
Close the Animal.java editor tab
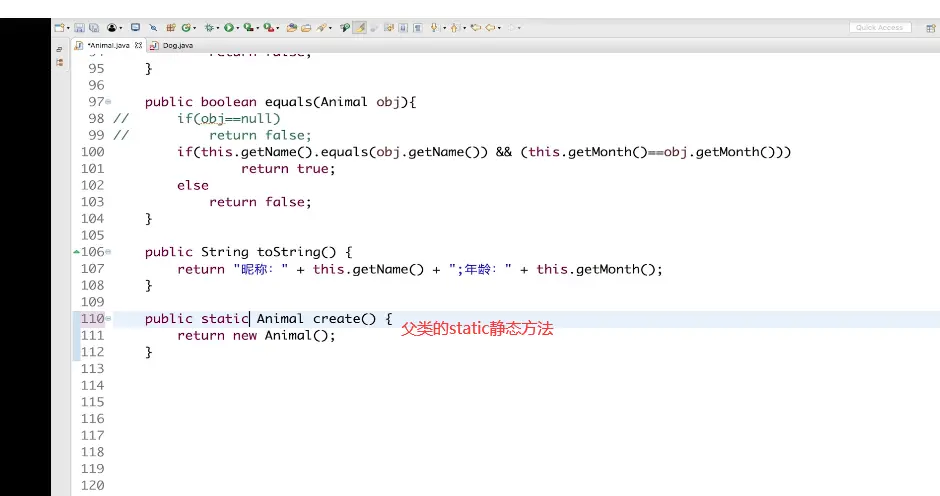point(138,45)
